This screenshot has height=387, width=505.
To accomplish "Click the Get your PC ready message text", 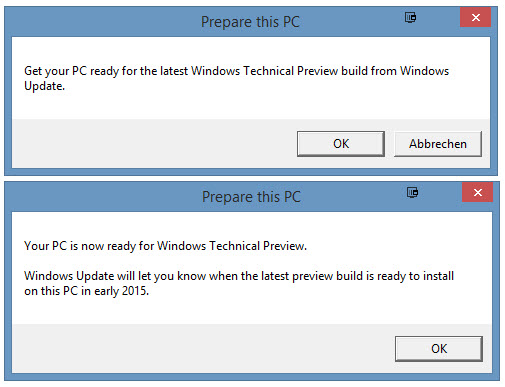I will pos(237,78).
